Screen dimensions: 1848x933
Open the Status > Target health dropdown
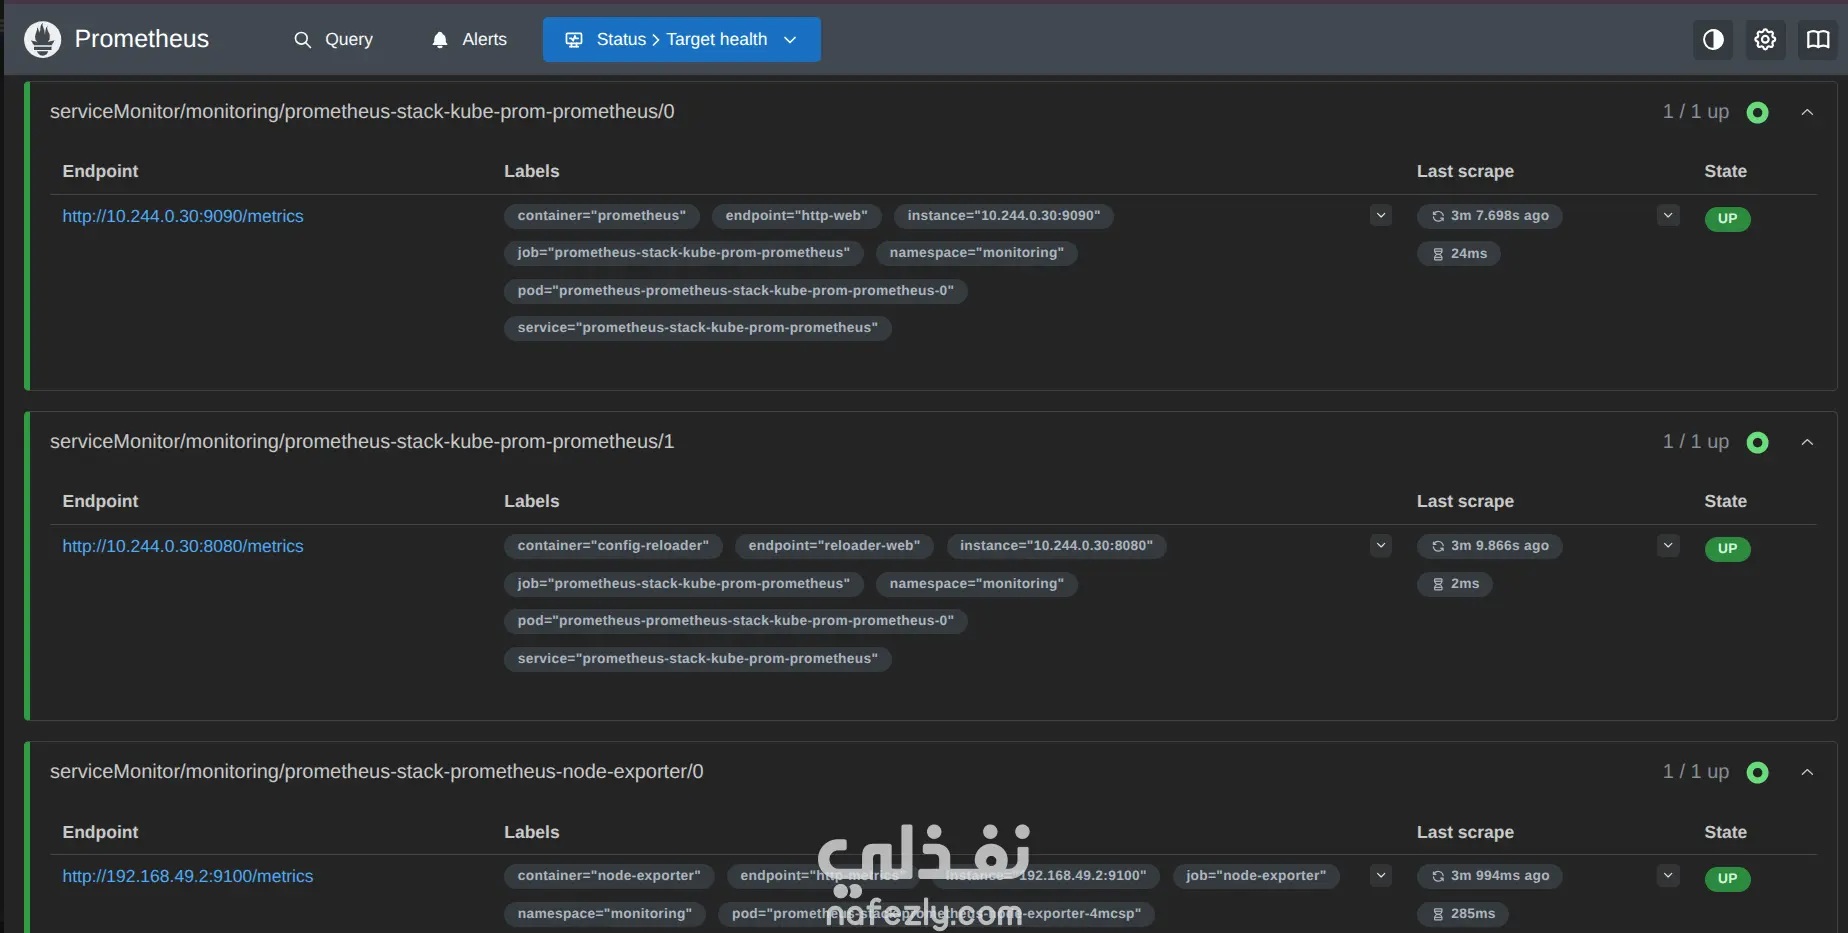[682, 39]
